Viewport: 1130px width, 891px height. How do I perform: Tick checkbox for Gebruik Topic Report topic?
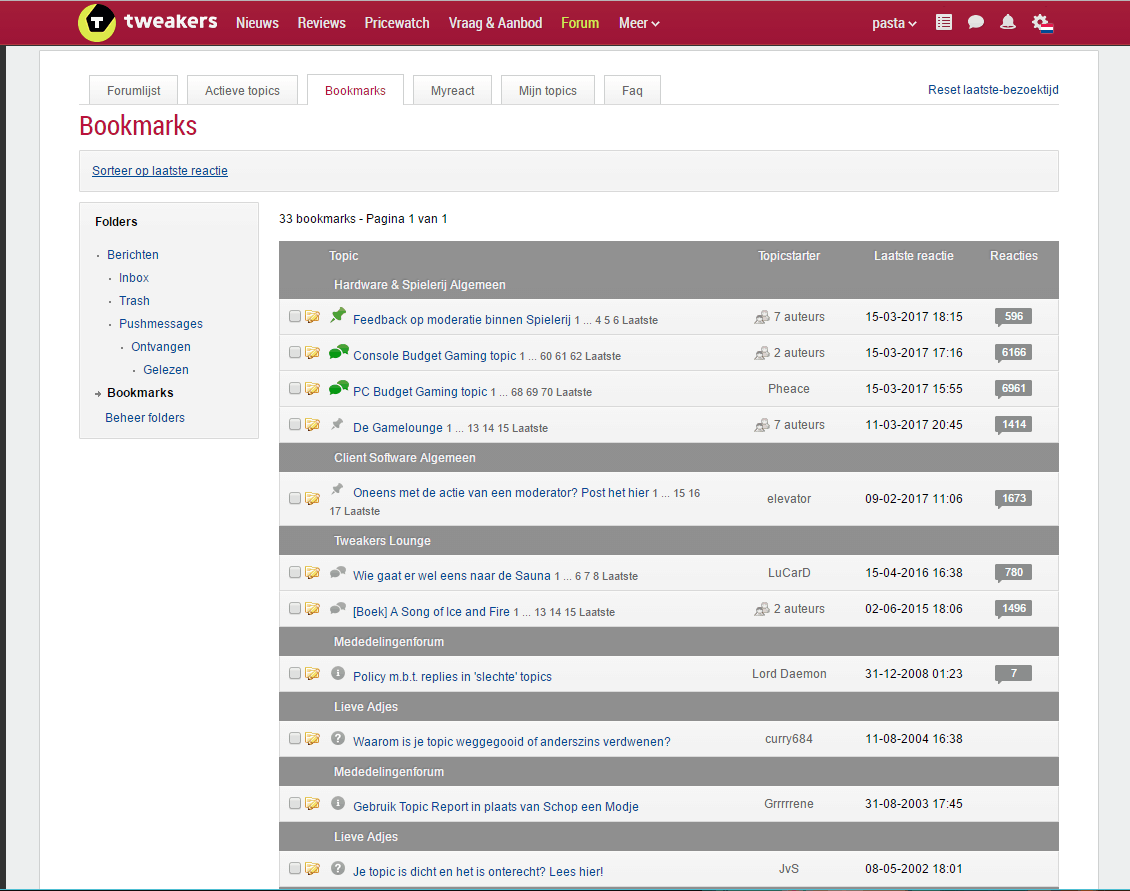tap(295, 803)
